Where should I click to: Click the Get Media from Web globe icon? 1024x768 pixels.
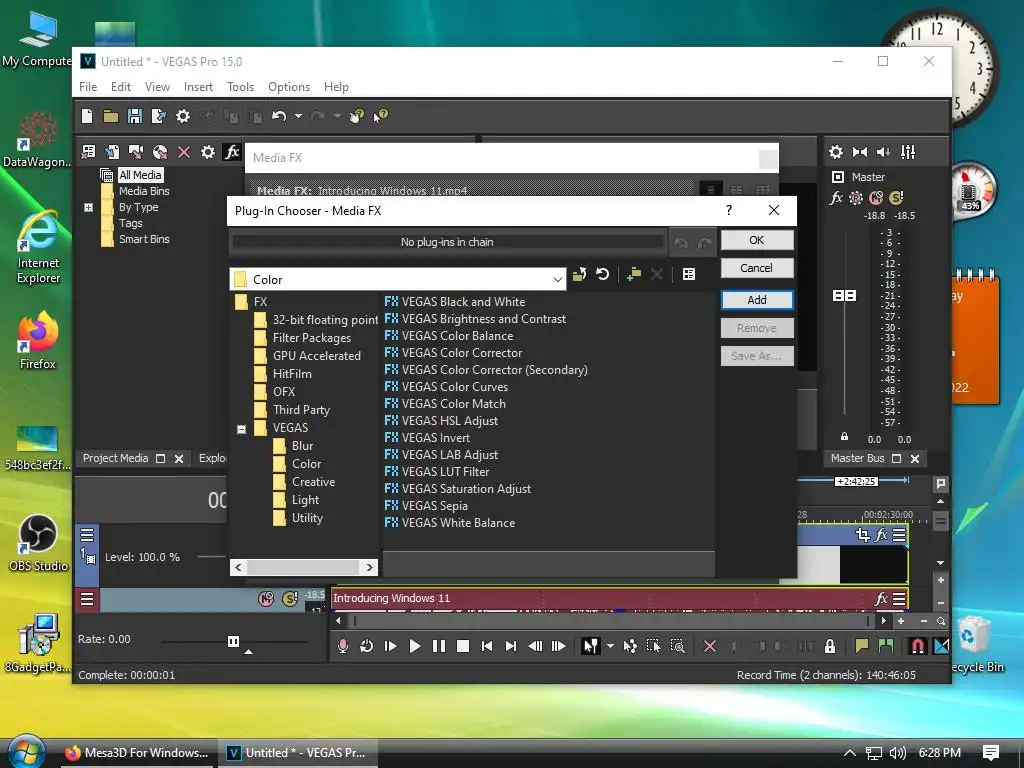tap(160, 152)
